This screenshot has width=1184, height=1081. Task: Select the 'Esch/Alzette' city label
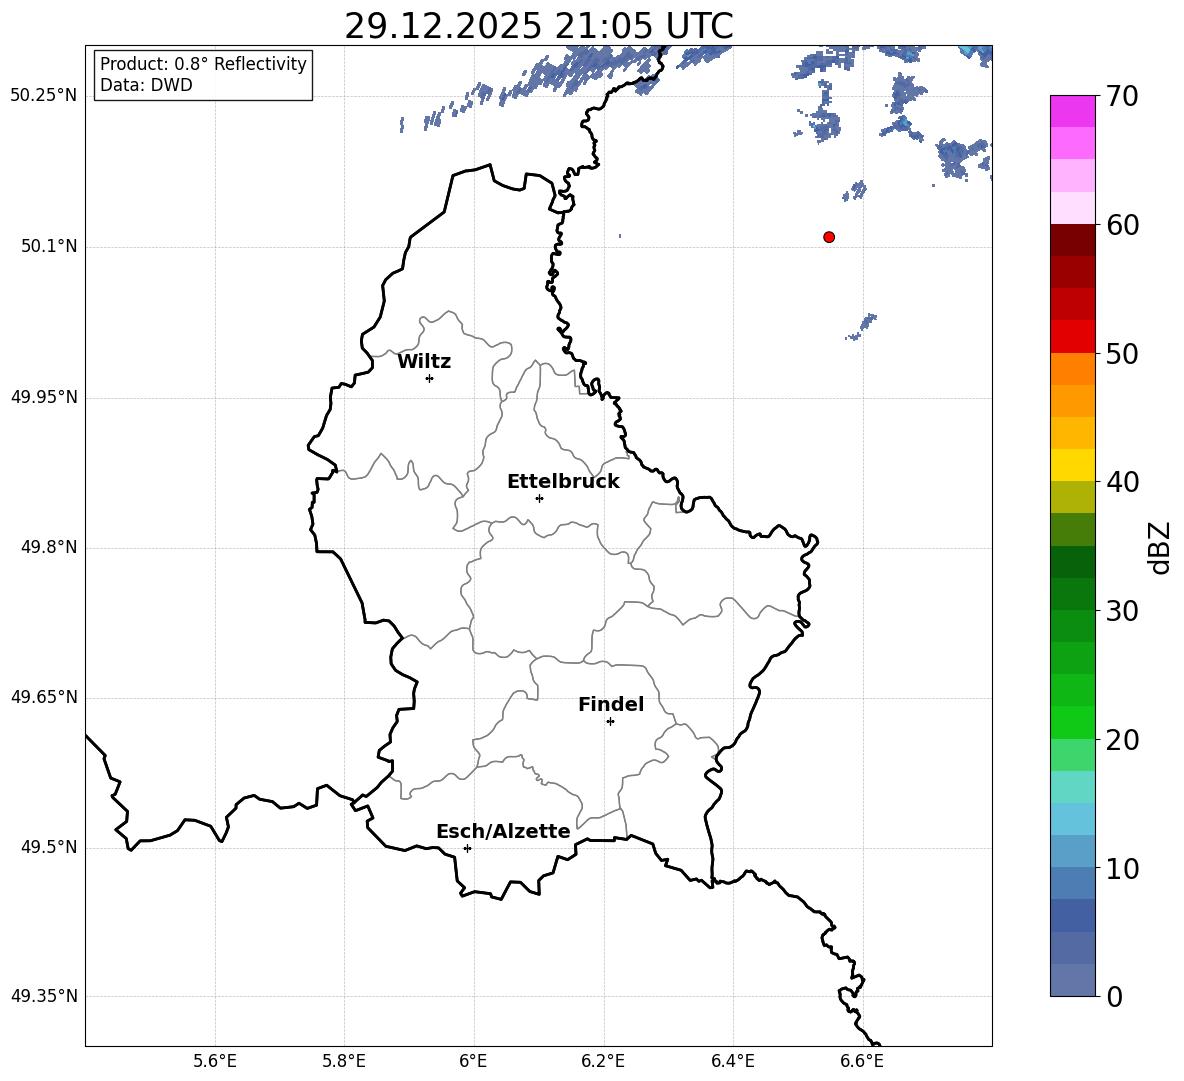[503, 831]
